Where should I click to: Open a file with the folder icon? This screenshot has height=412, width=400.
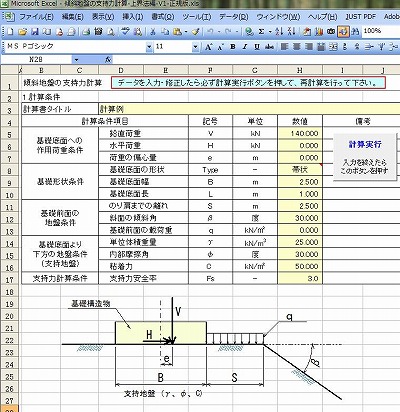[x=22, y=32]
